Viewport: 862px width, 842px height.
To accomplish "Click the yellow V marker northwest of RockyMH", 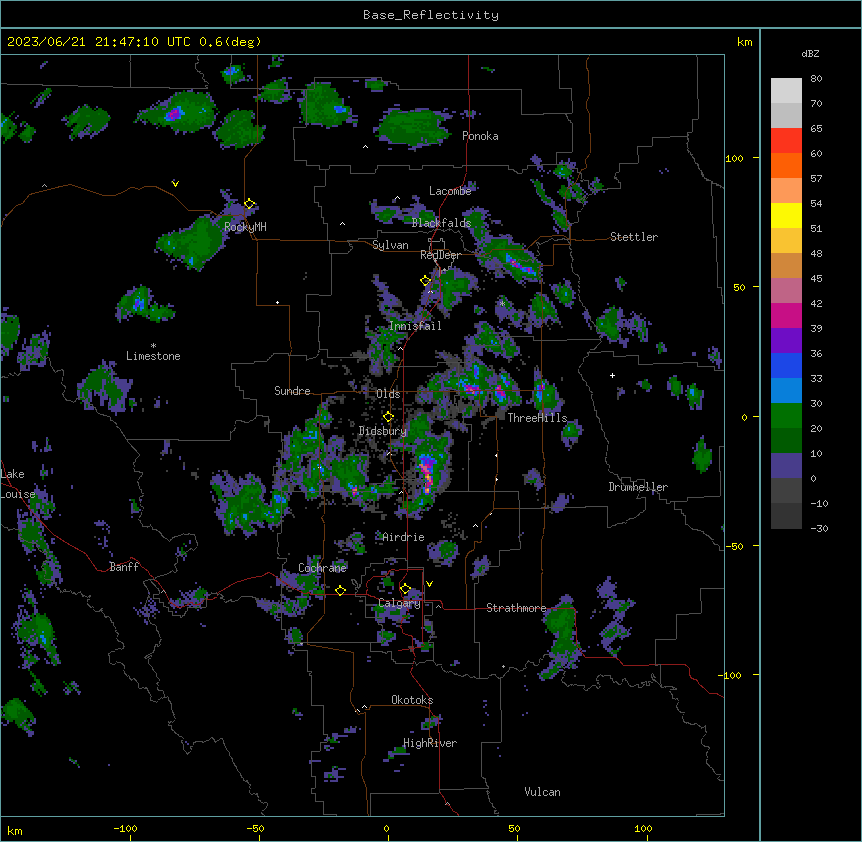I will (x=175, y=184).
